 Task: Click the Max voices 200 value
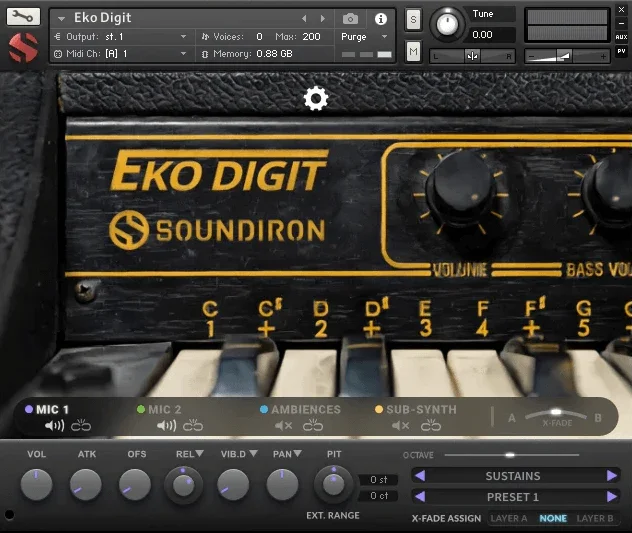[x=312, y=37]
